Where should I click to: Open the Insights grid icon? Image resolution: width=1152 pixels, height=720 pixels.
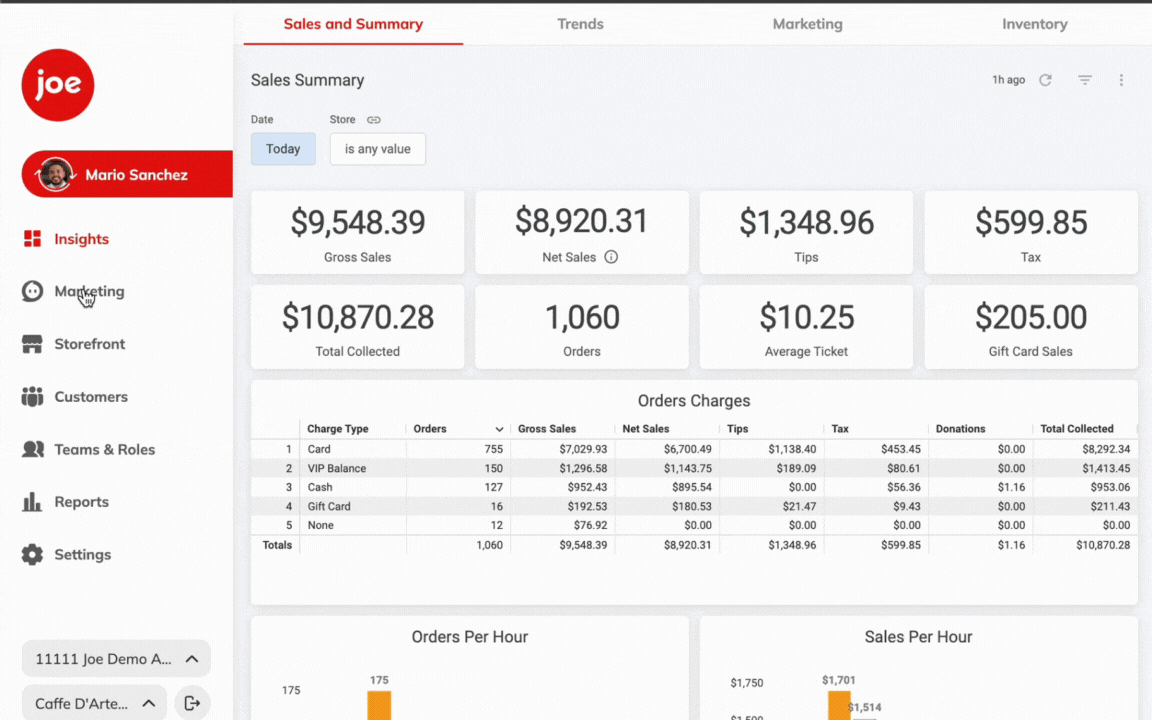[32, 239]
